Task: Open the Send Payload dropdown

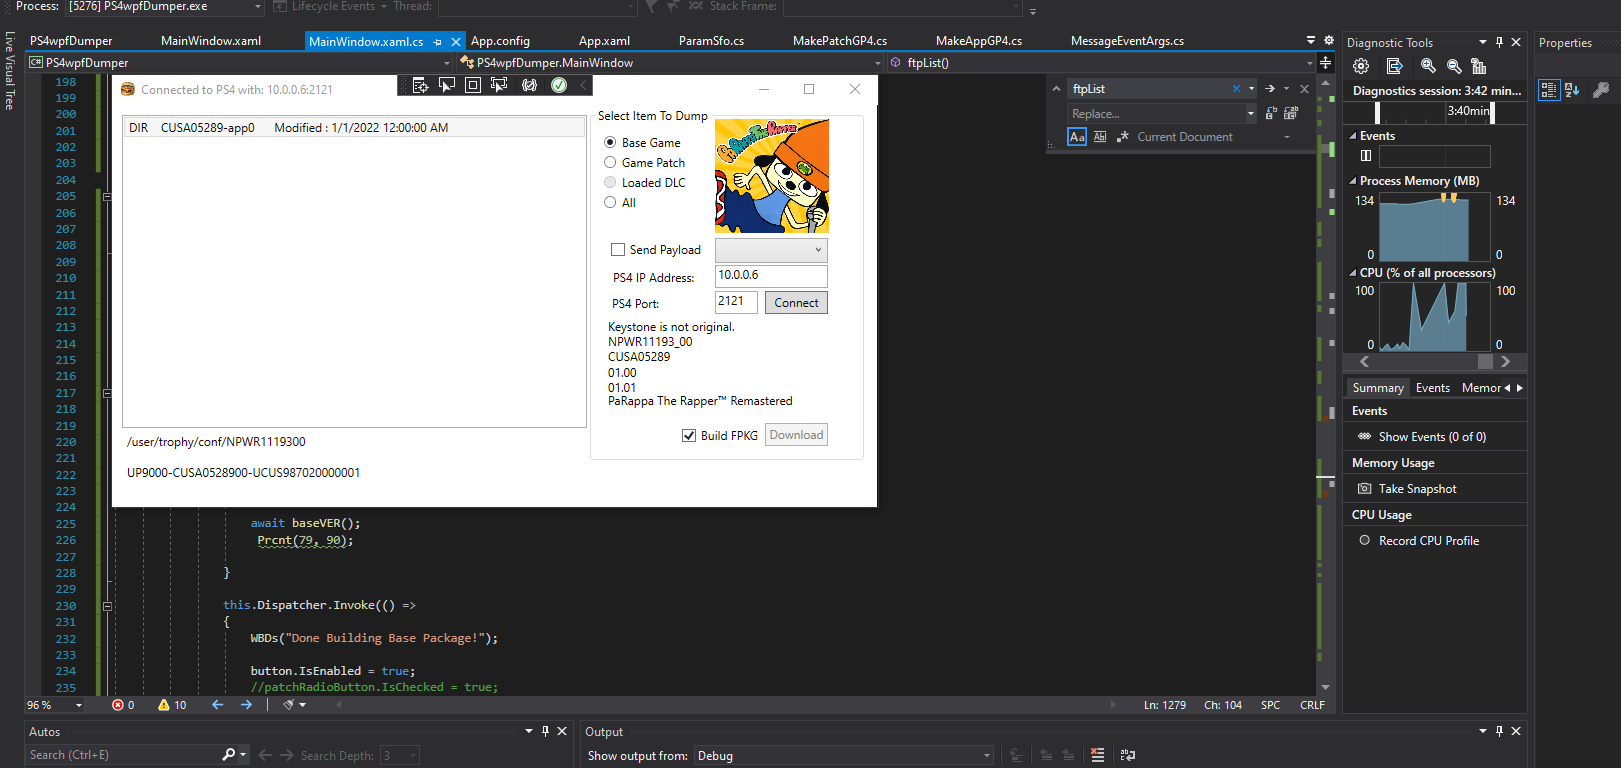Action: point(771,250)
